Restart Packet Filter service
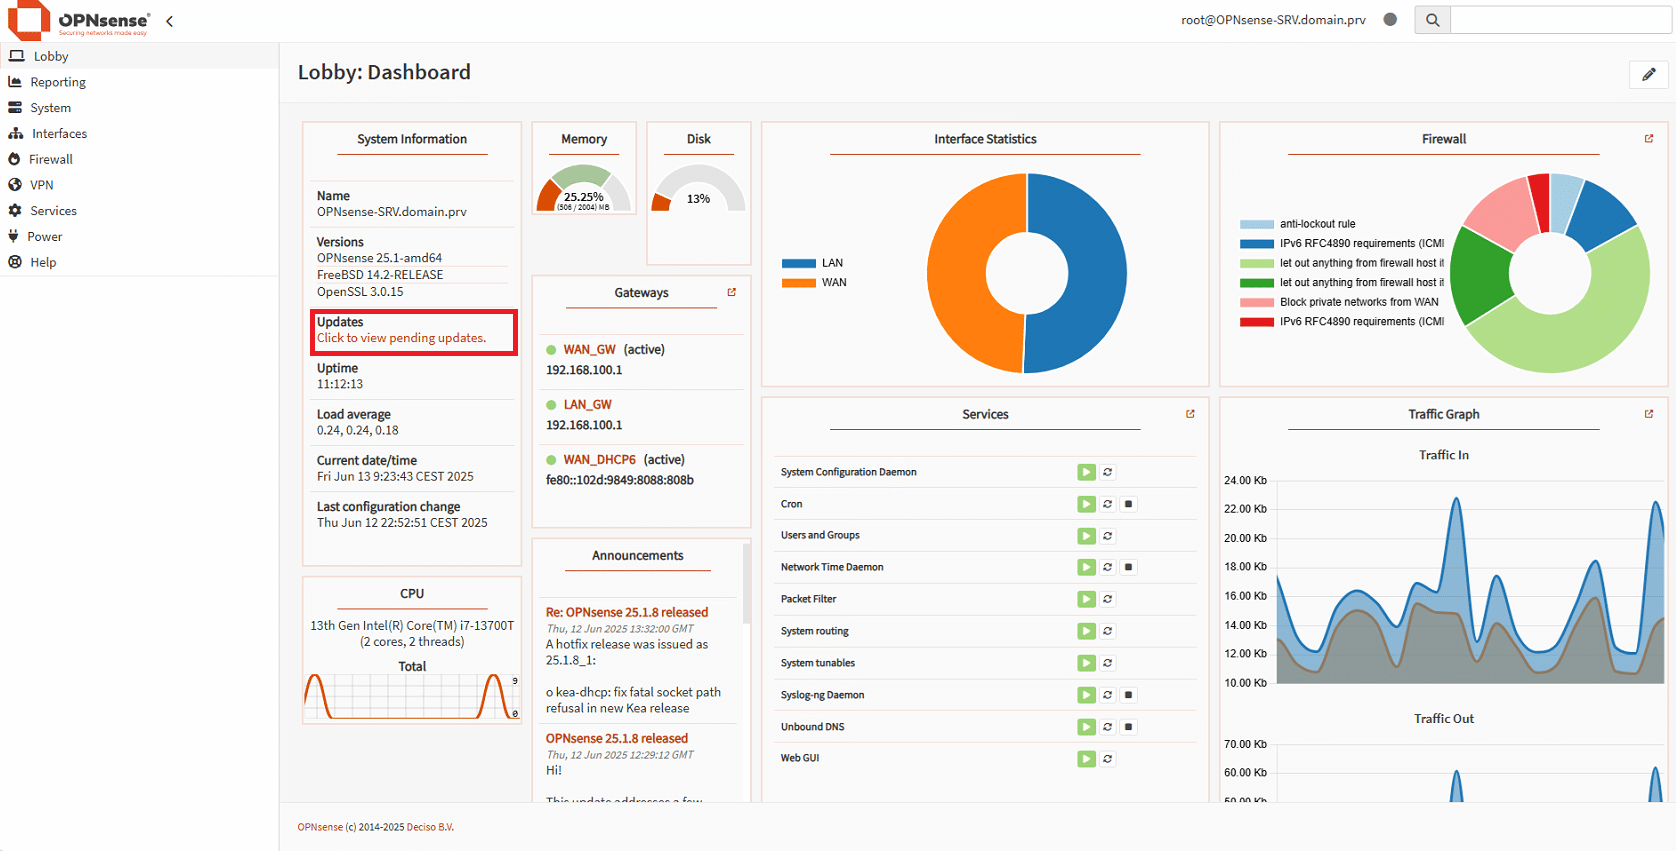 (x=1108, y=599)
